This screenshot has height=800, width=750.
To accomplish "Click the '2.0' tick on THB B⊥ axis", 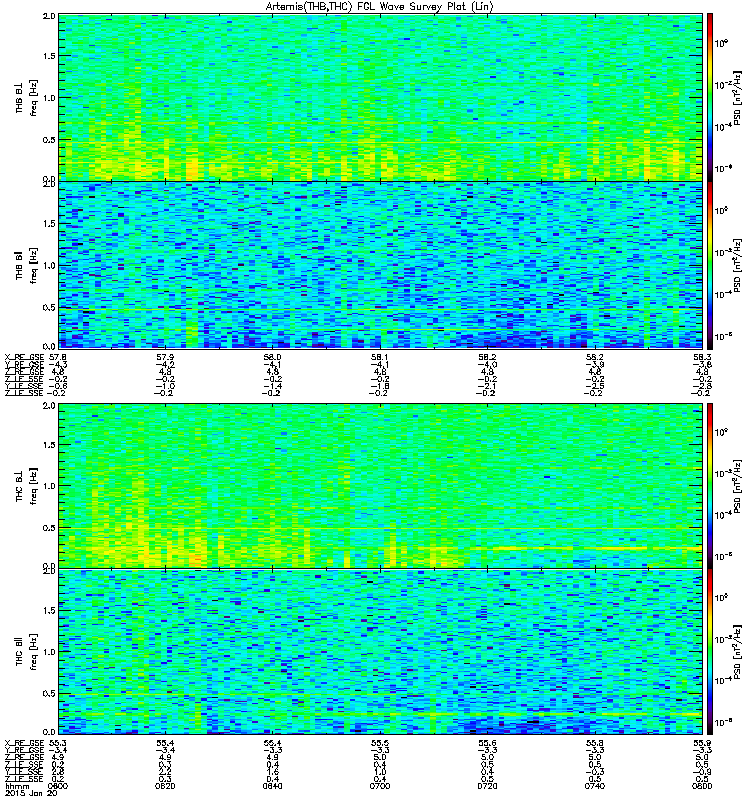I will (x=49, y=16).
